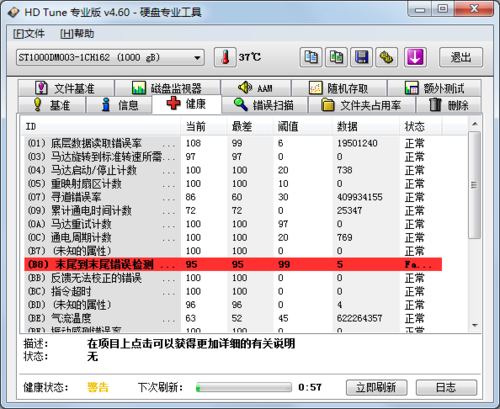Save screenshot with the floppy disk icon
This screenshot has height=409, width=500.
tap(361, 57)
